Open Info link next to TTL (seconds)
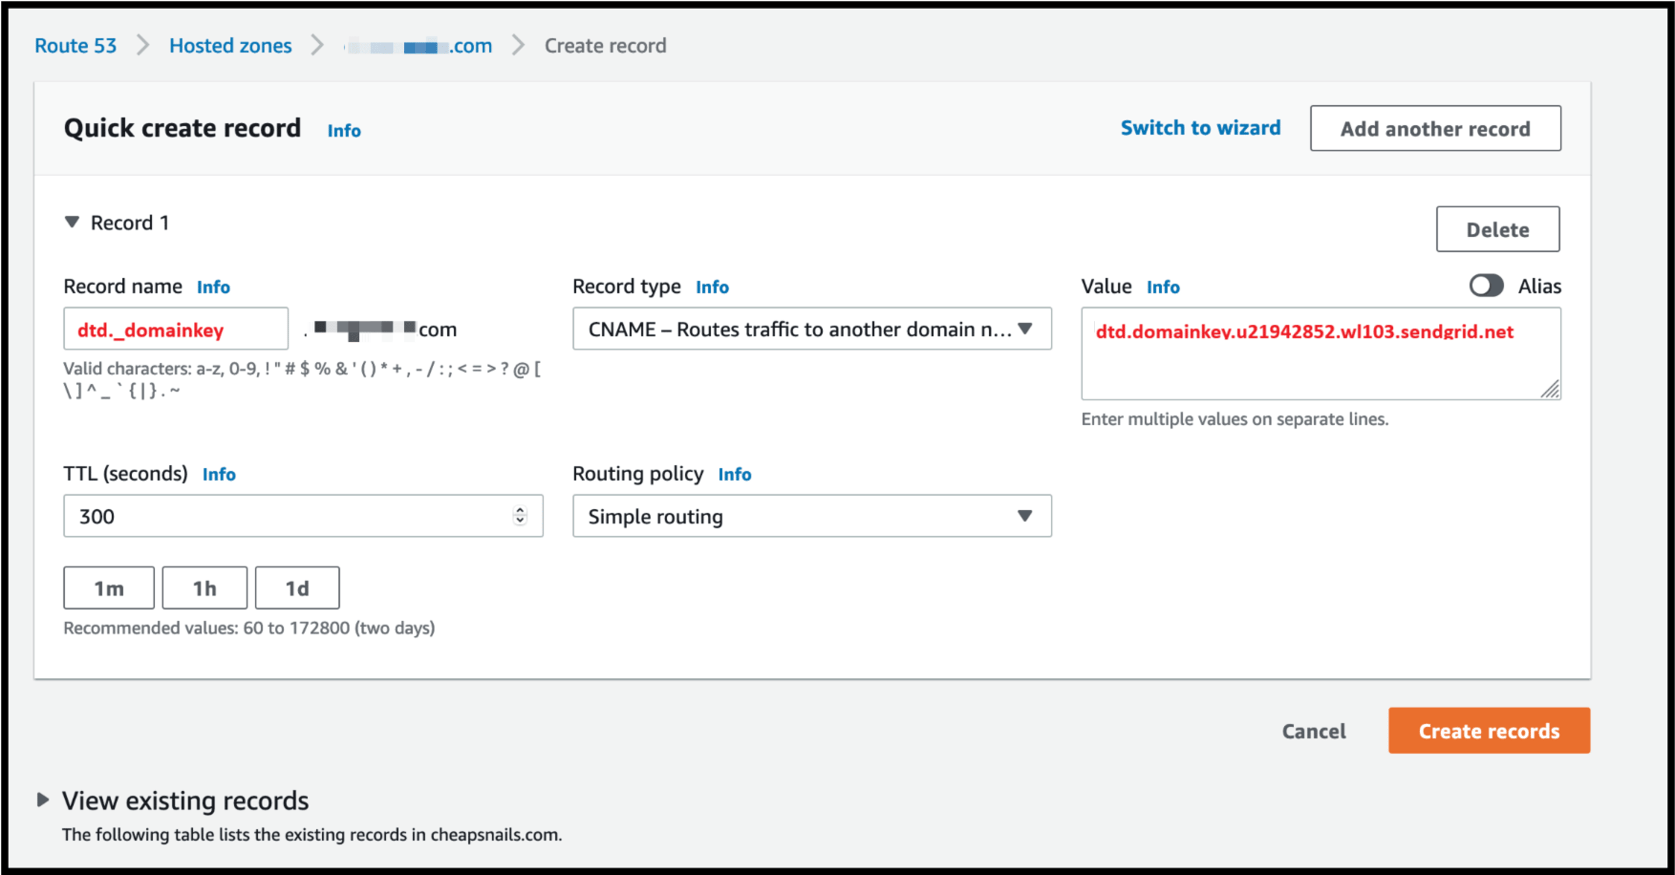Image resolution: width=1675 pixels, height=875 pixels. click(219, 474)
